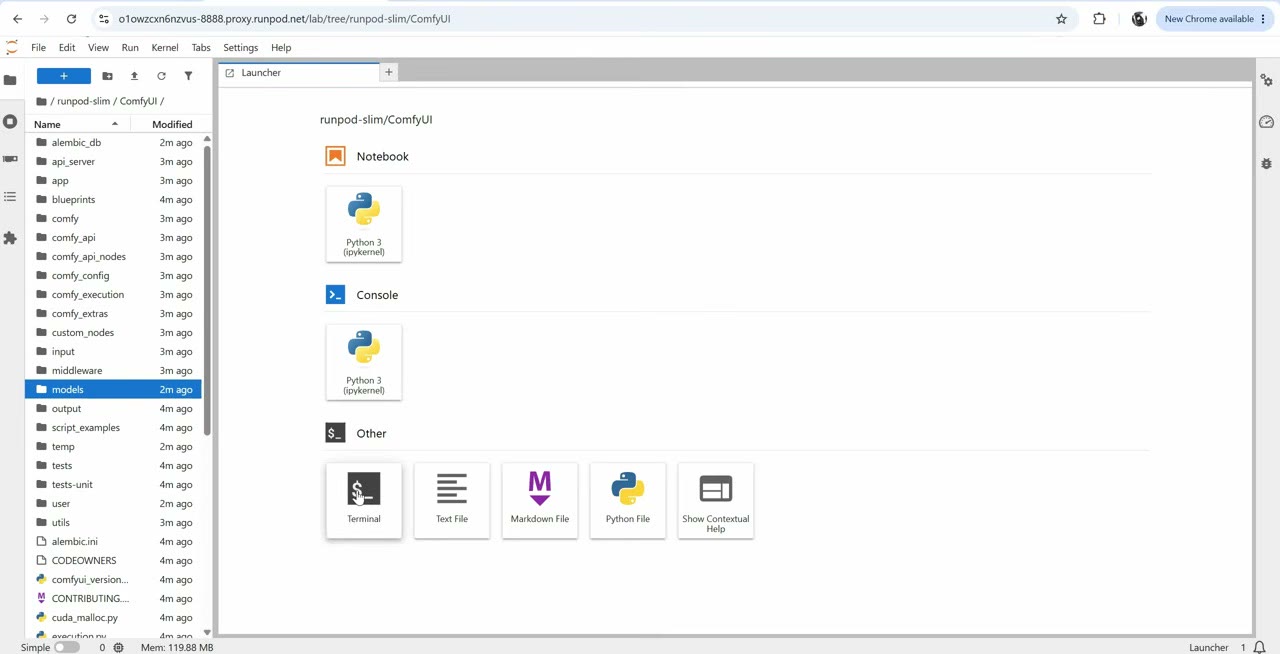
Task: Launch a new Terminal
Action: coord(364,500)
